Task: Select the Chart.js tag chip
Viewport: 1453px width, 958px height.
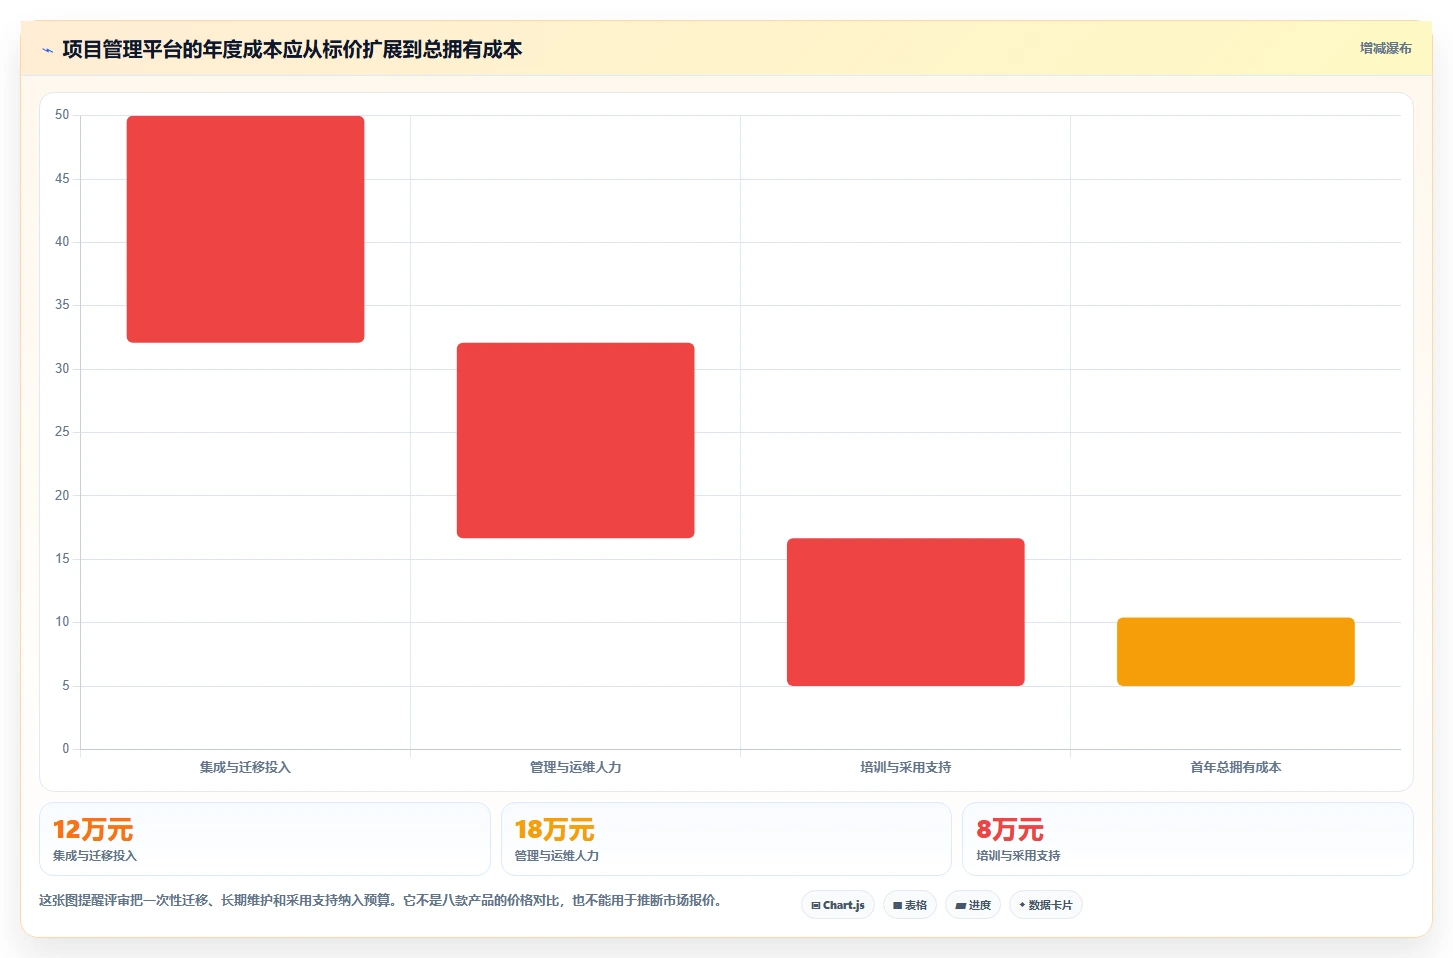Action: [x=838, y=905]
